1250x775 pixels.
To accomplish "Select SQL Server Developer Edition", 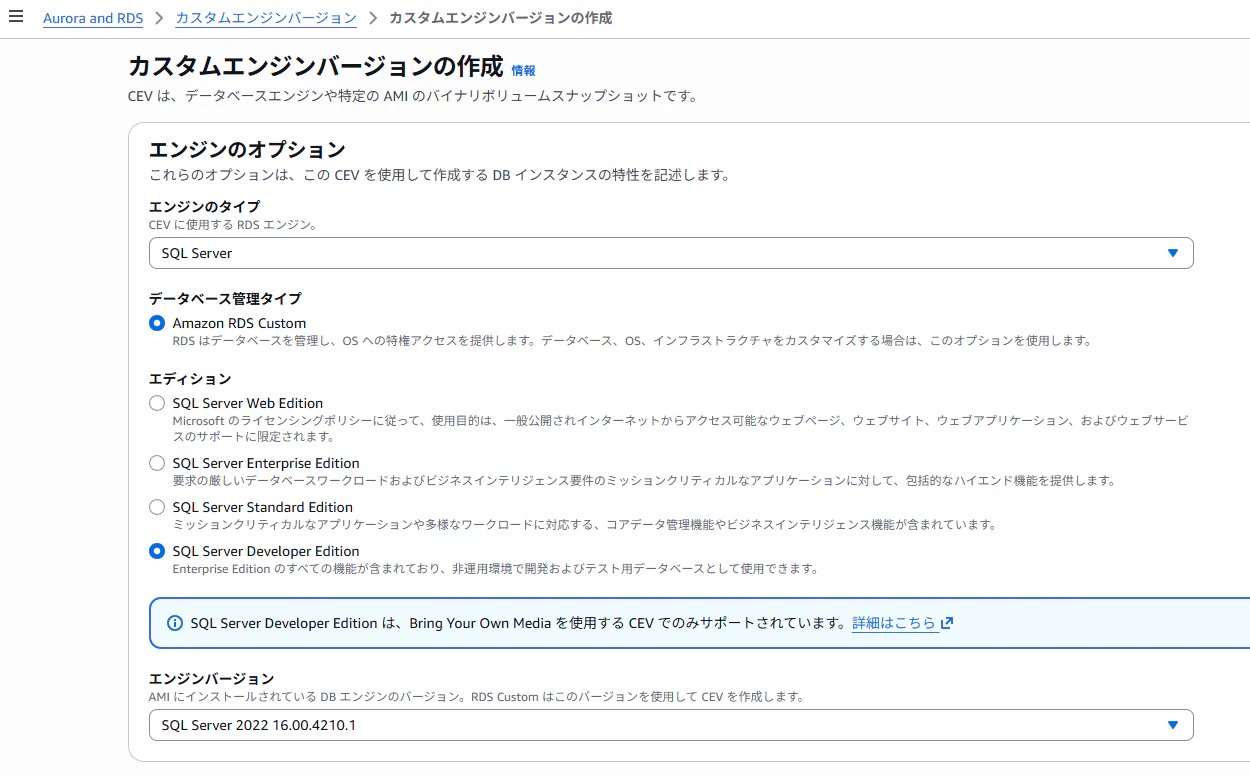I will (x=157, y=551).
